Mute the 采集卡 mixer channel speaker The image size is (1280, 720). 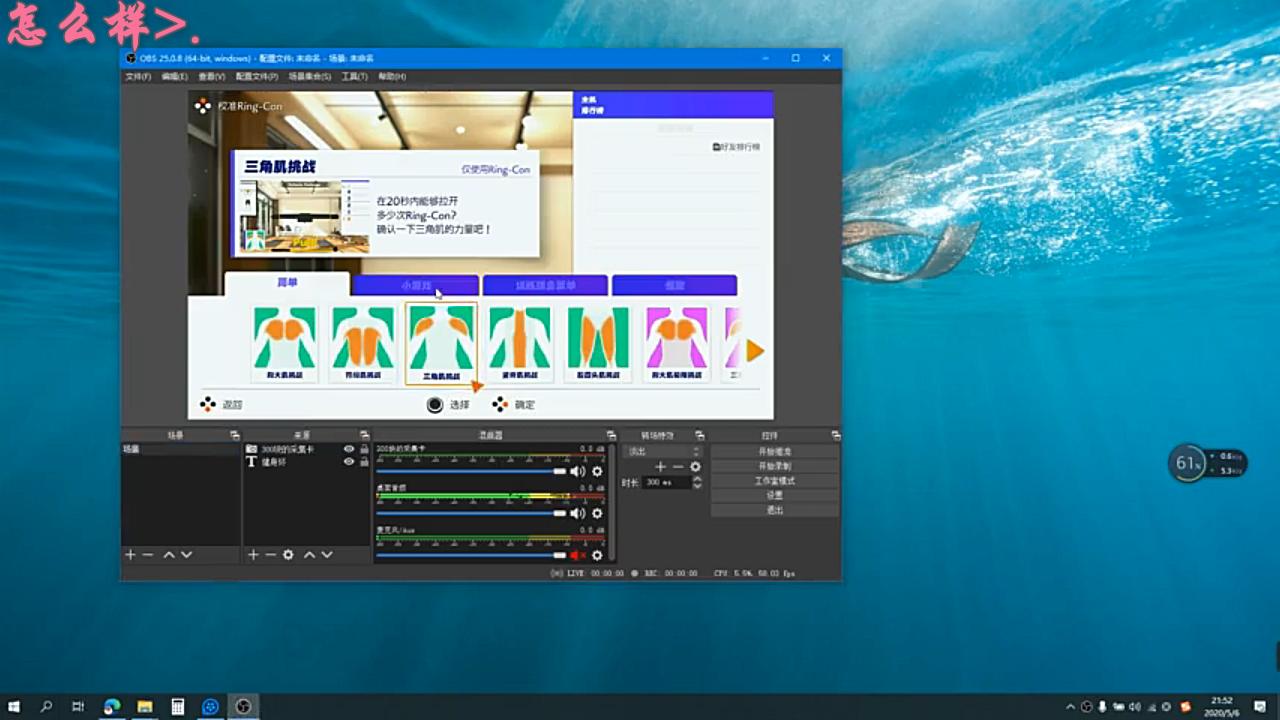click(577, 471)
